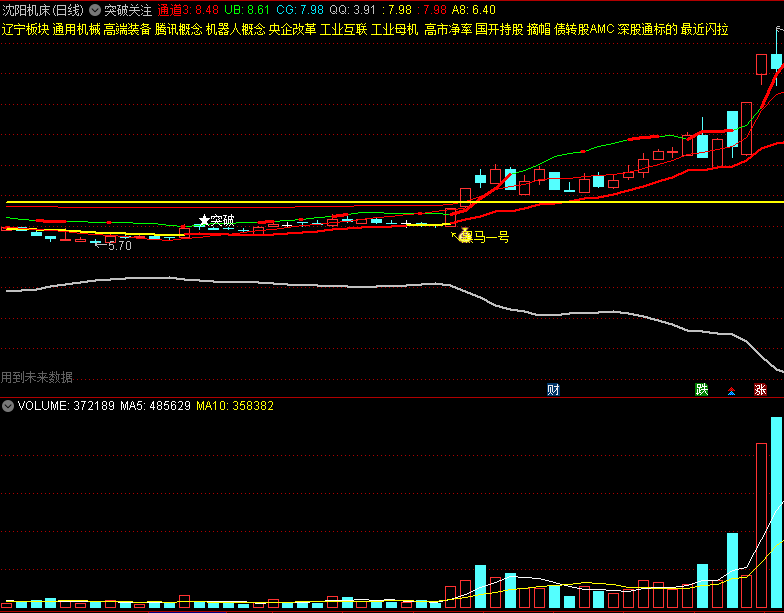The width and height of the screenshot is (784, 613).
Task: Open the 深股通标的 tag
Action: (x=648, y=30)
